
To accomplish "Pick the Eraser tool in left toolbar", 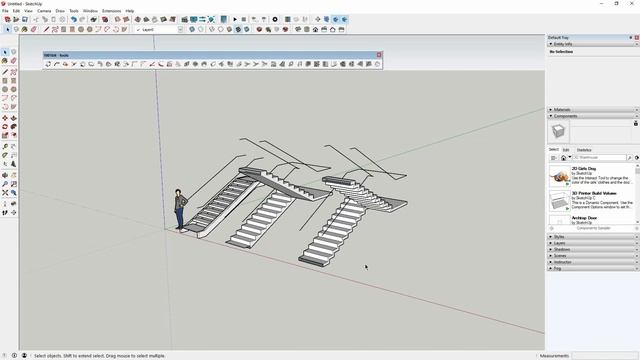I will click(13, 61).
